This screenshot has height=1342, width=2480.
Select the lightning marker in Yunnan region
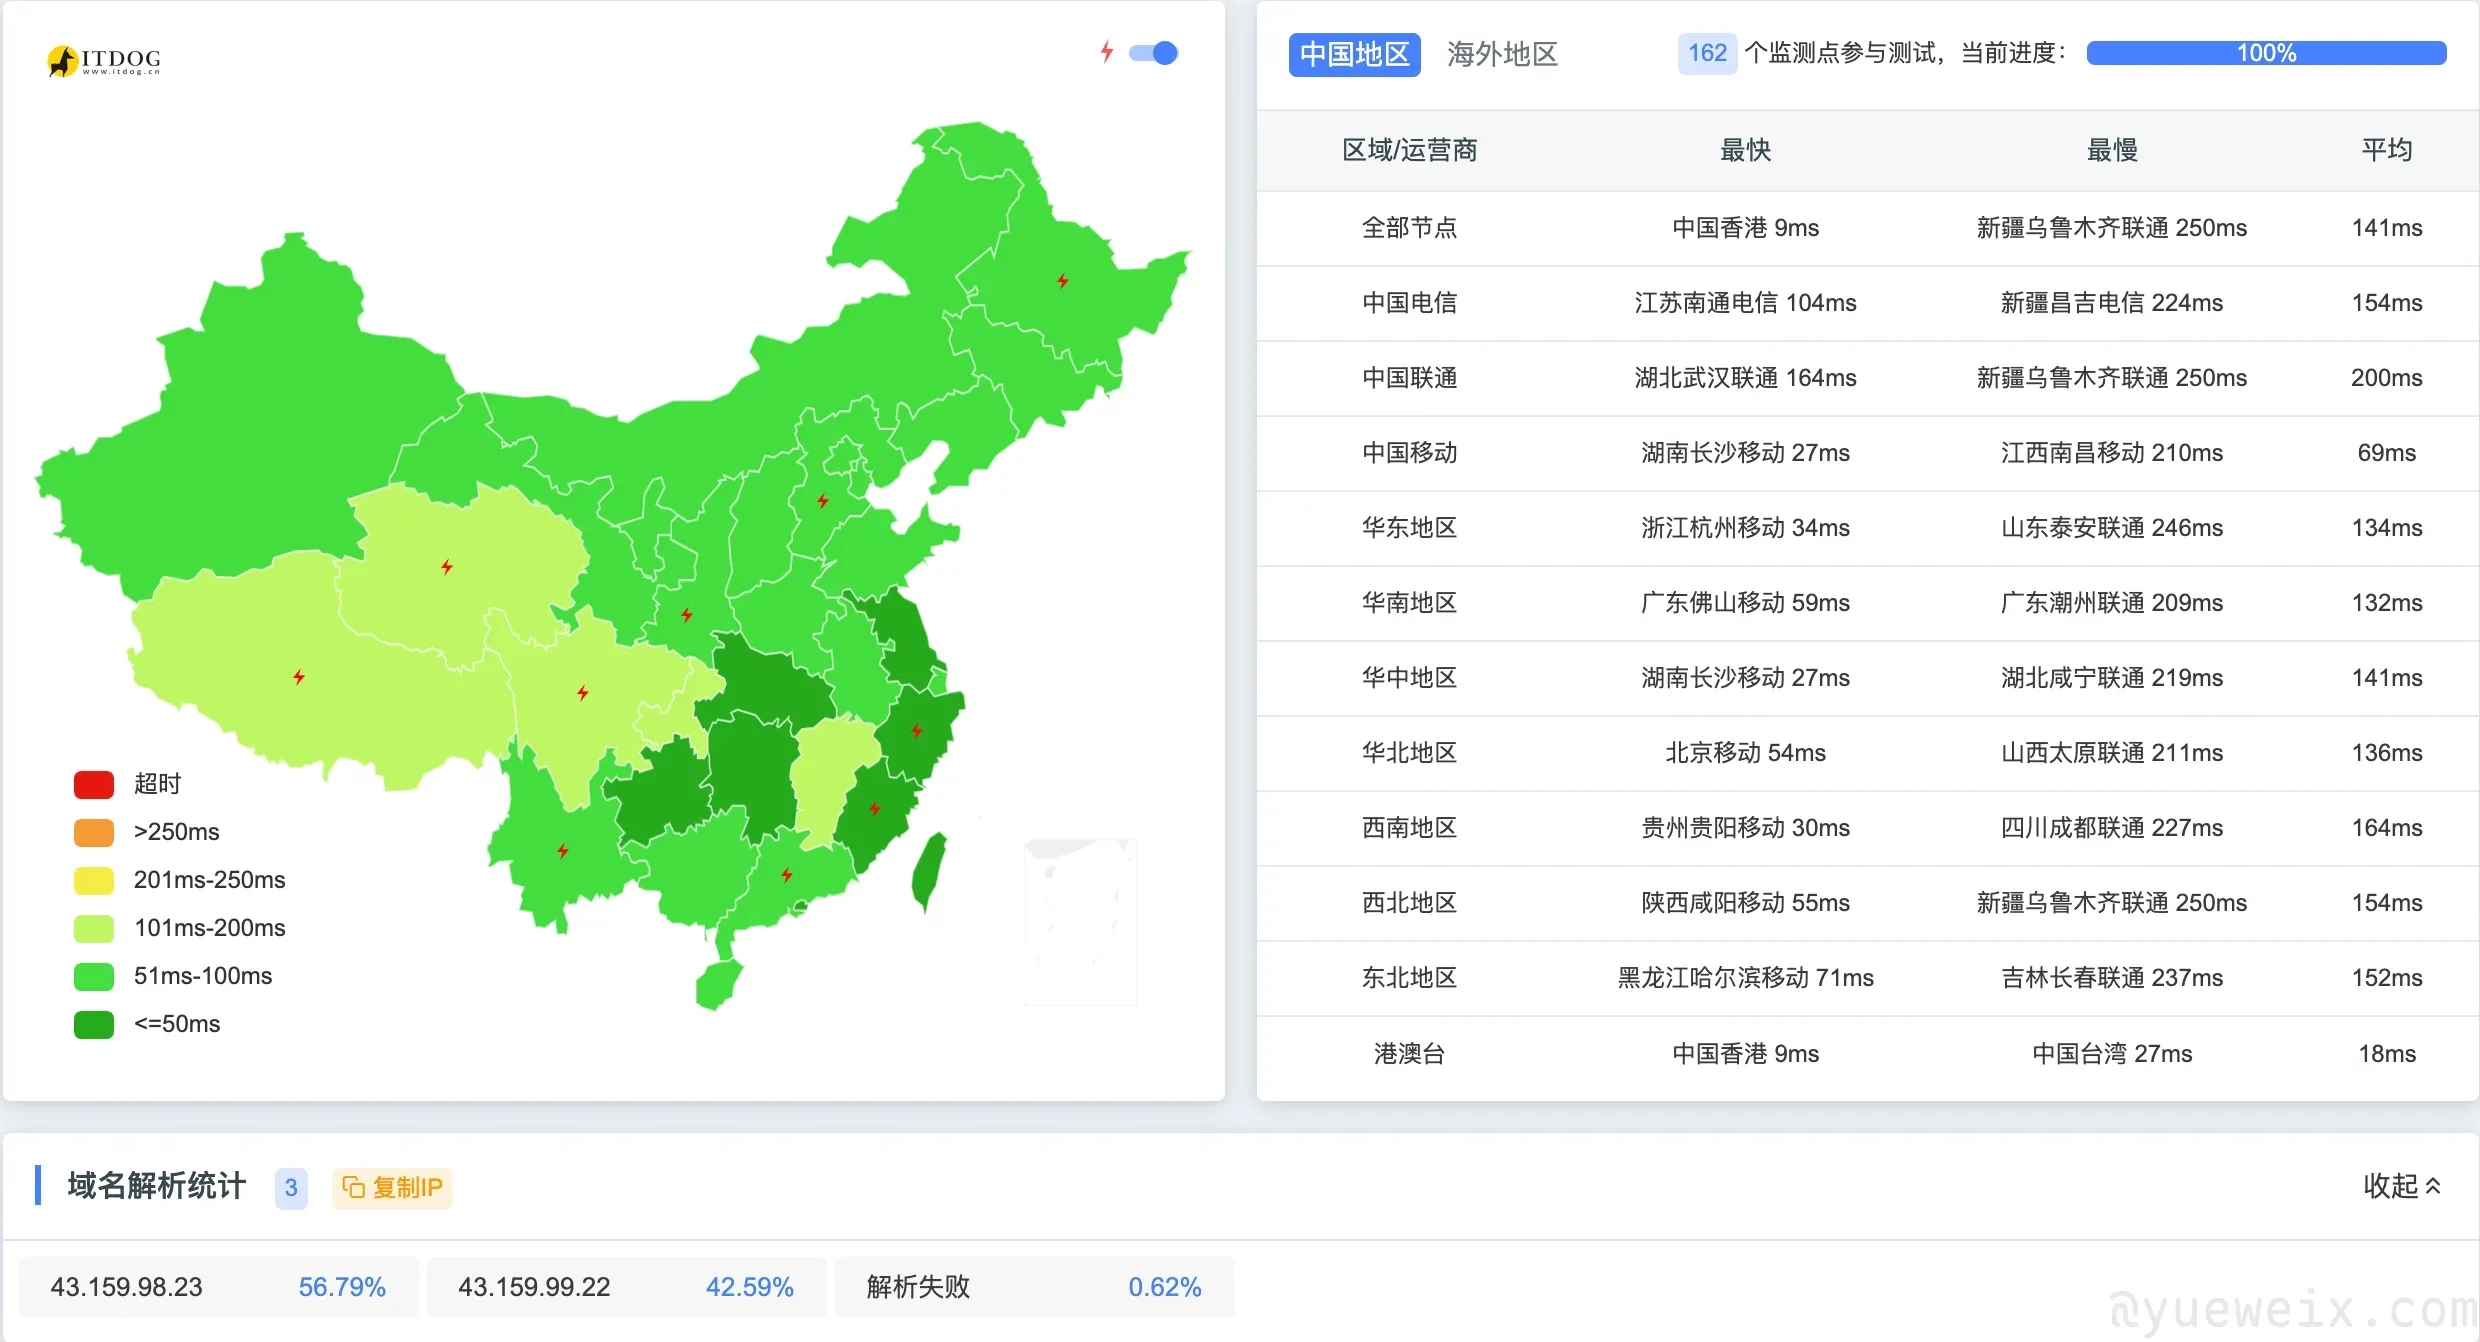562,850
